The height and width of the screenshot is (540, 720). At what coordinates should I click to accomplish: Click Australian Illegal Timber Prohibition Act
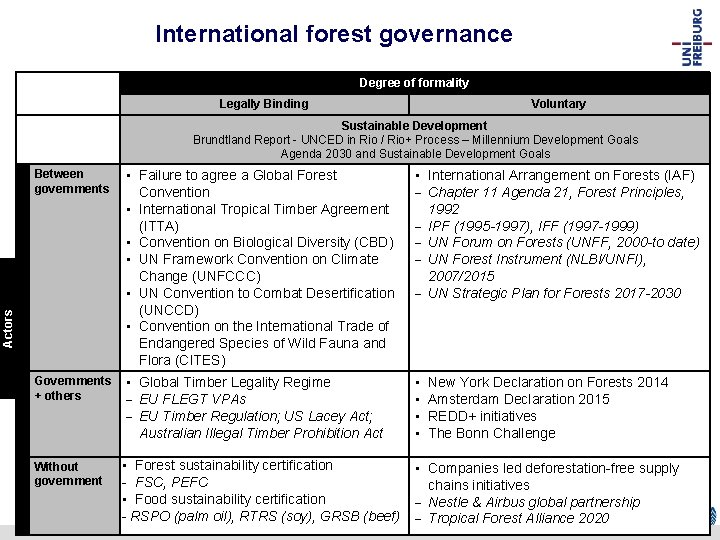pos(261,433)
